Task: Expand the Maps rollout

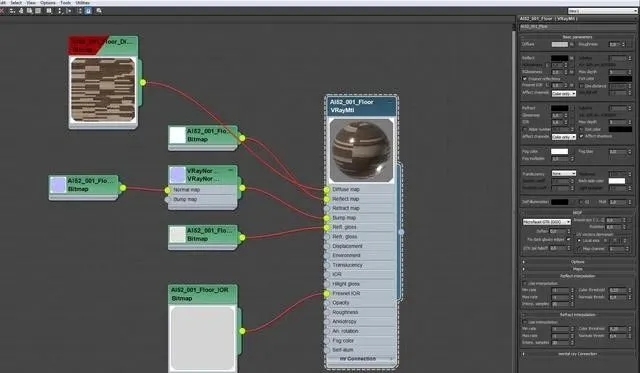Action: point(577,269)
